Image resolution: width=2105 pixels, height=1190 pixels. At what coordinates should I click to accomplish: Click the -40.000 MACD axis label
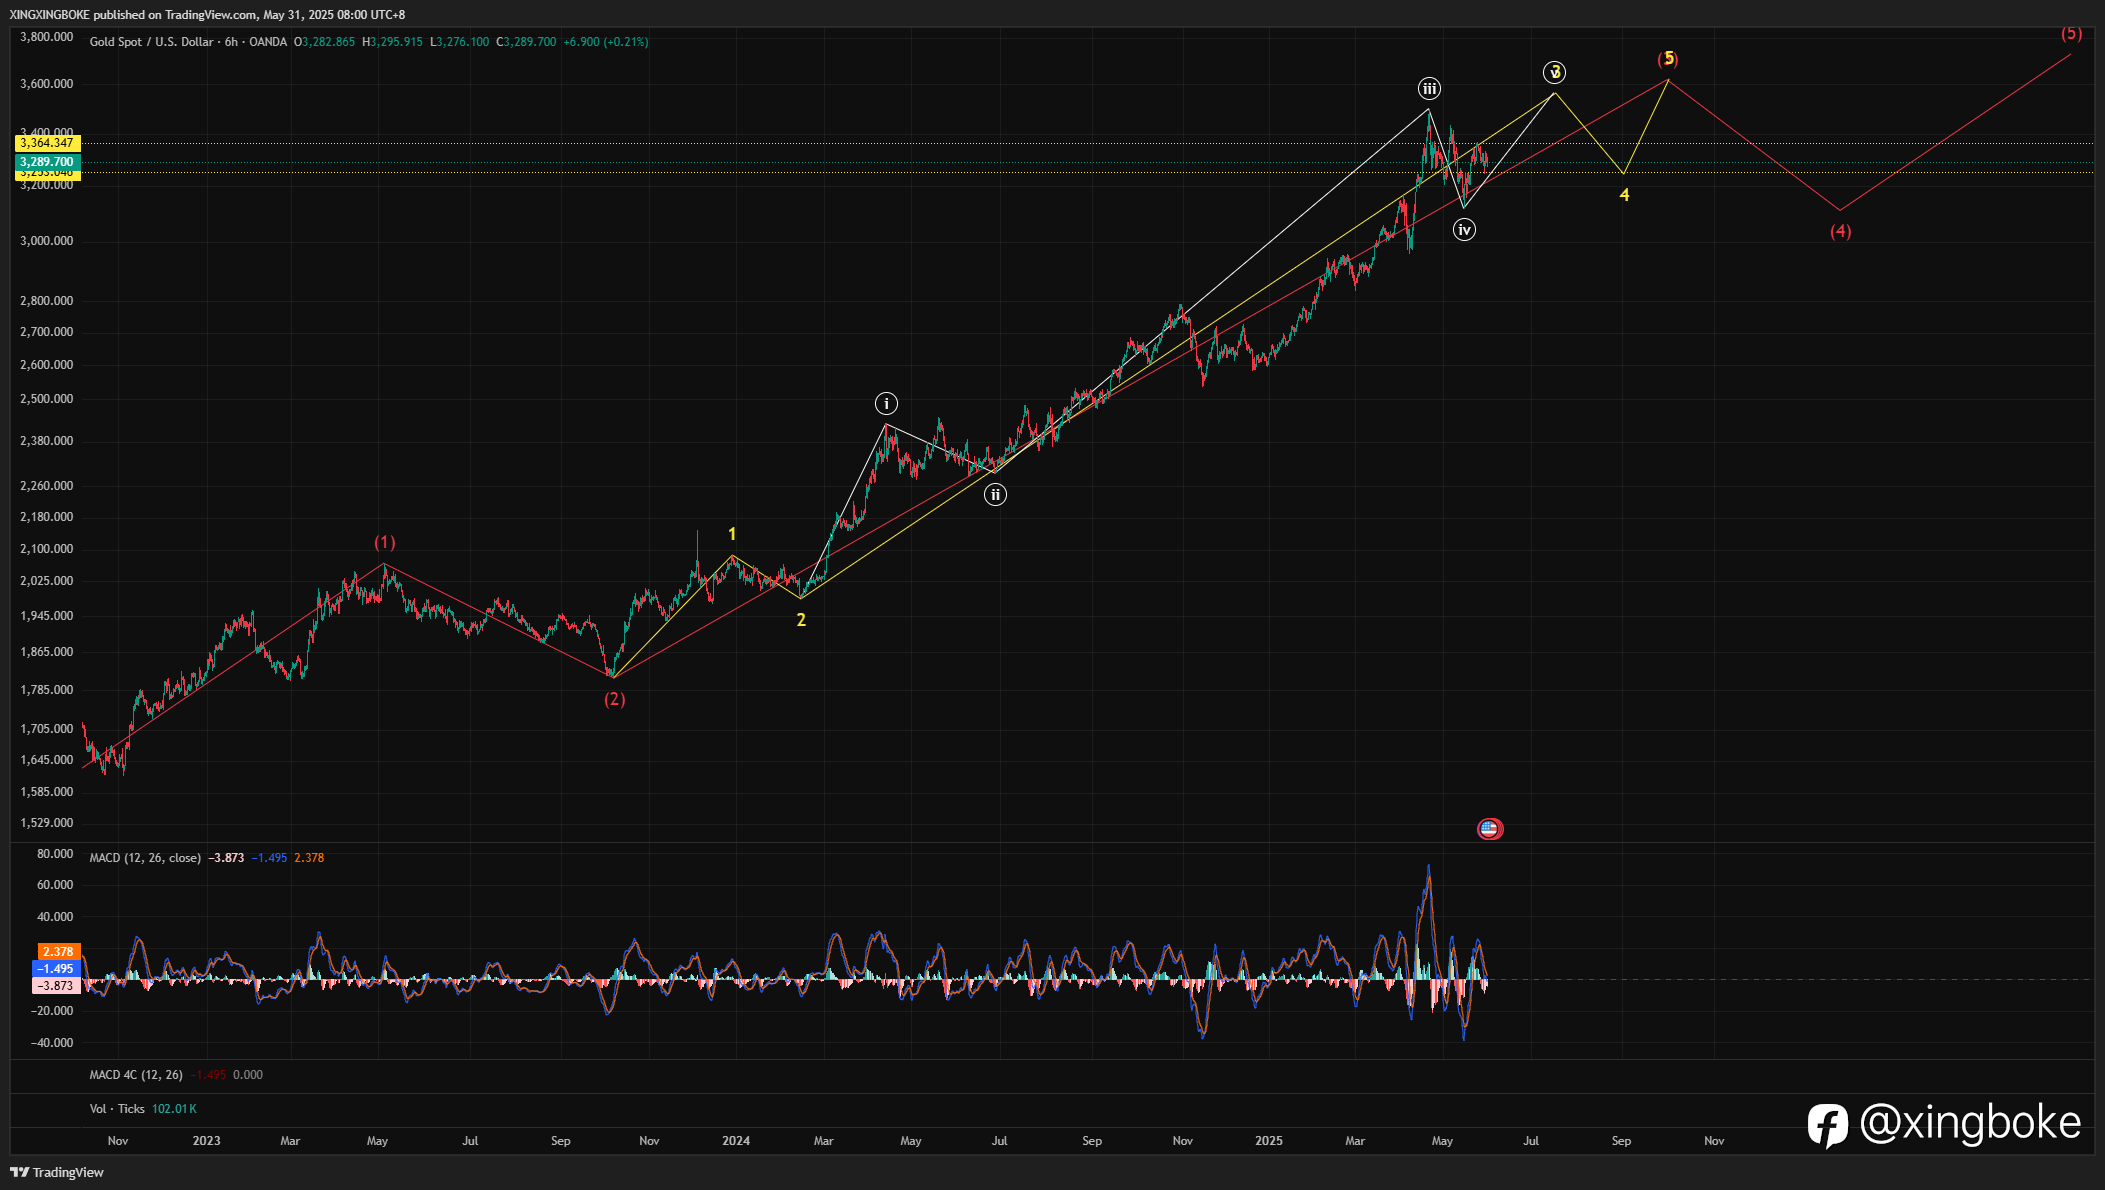click(53, 1043)
